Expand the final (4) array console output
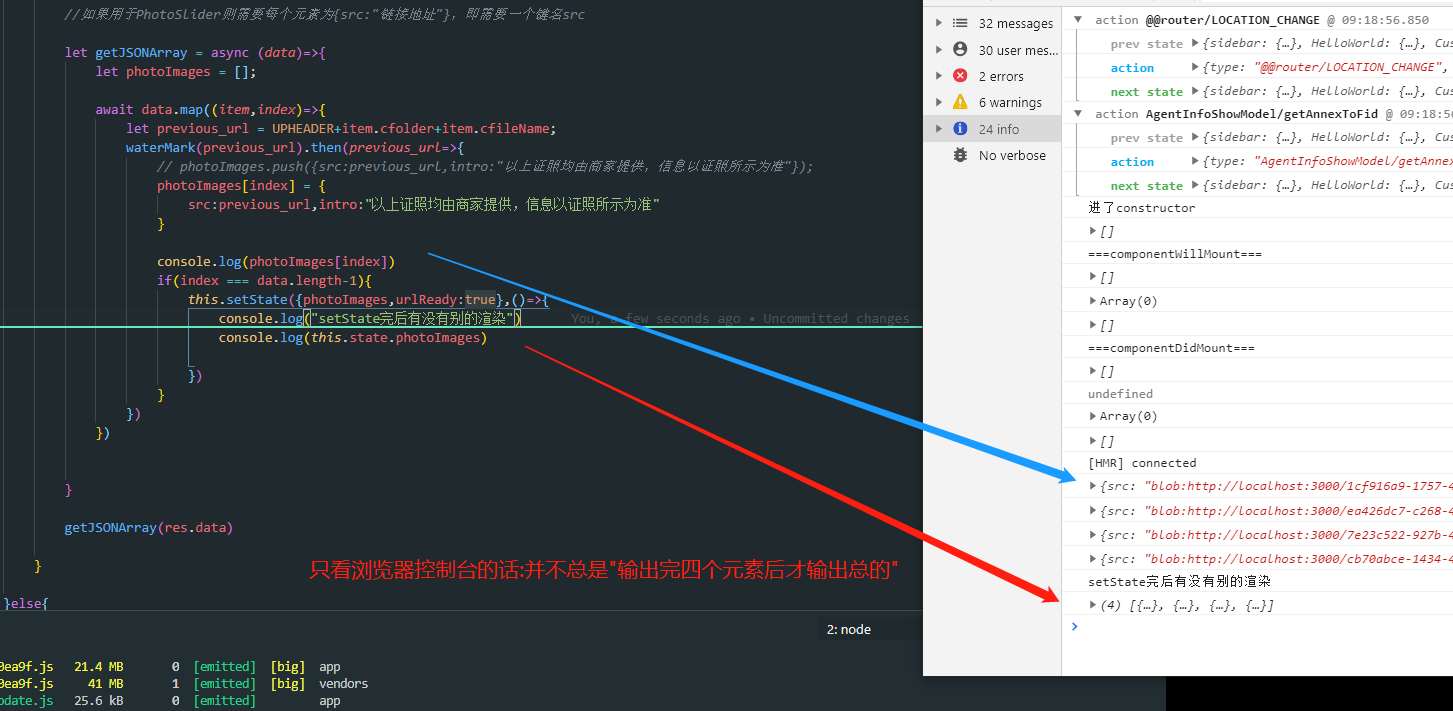This screenshot has width=1453, height=711. click(x=1093, y=605)
